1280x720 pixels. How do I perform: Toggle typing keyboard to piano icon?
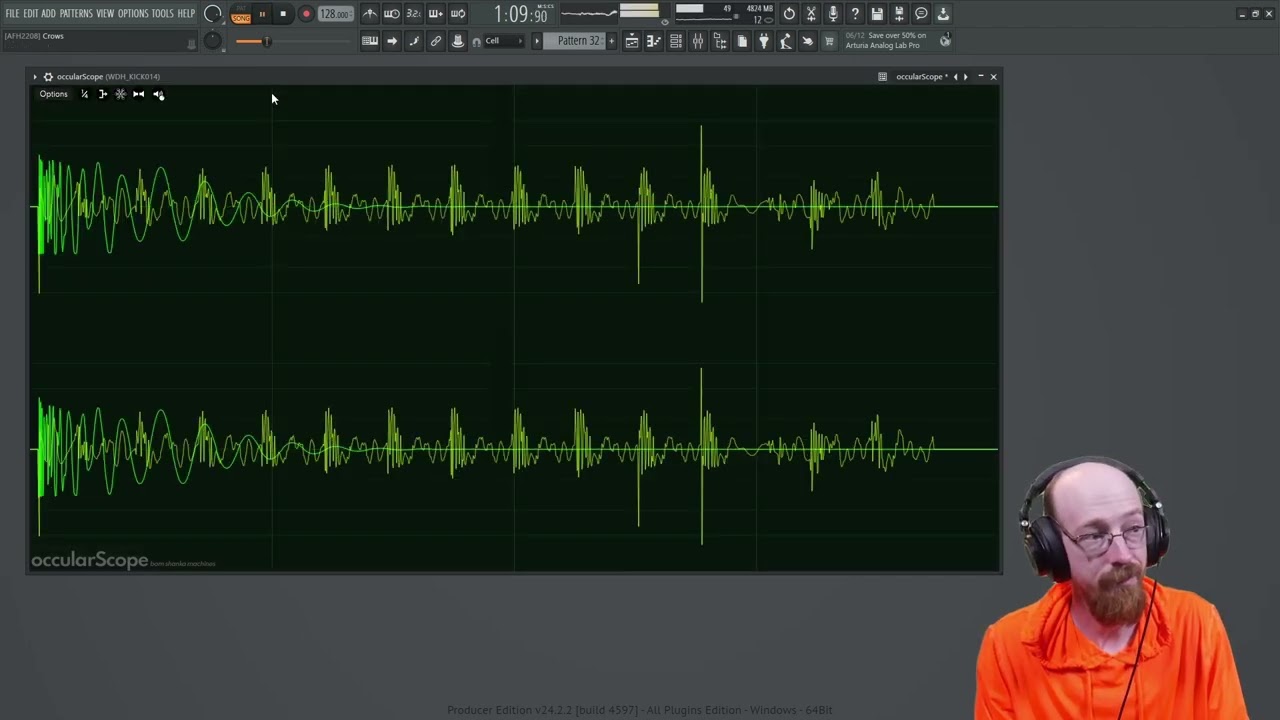pos(370,41)
